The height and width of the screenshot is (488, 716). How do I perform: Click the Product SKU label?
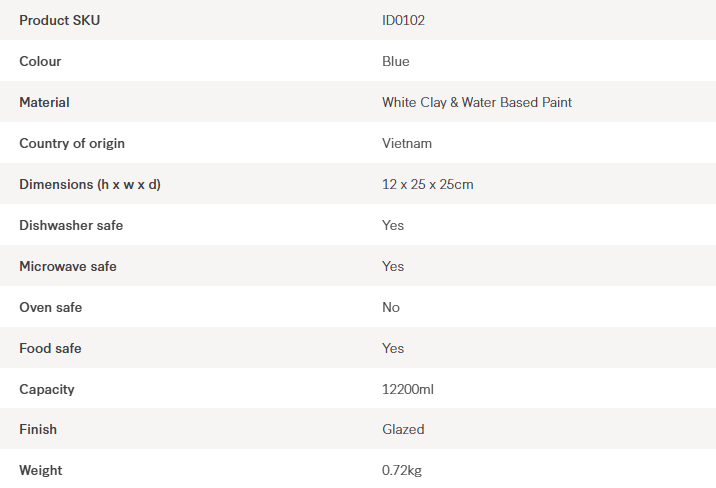pyautogui.click(x=60, y=20)
